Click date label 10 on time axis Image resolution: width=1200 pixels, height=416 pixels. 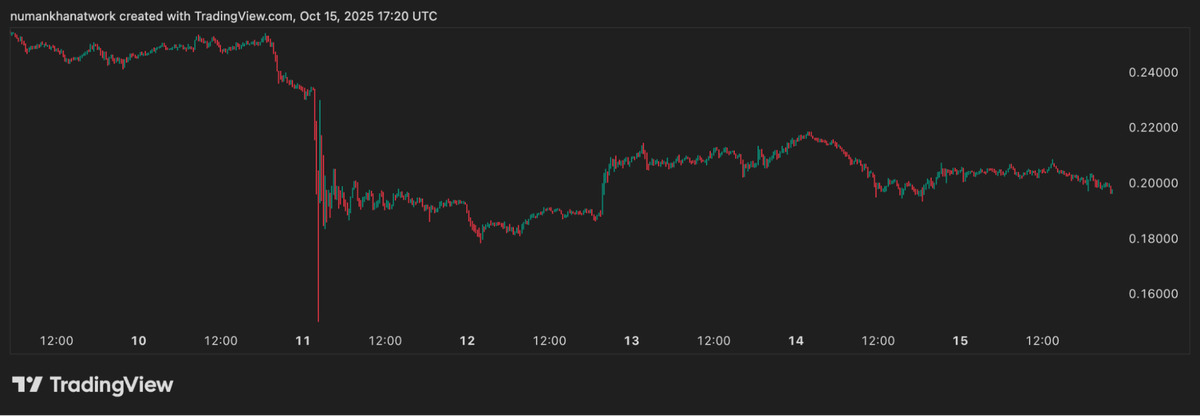[139, 341]
